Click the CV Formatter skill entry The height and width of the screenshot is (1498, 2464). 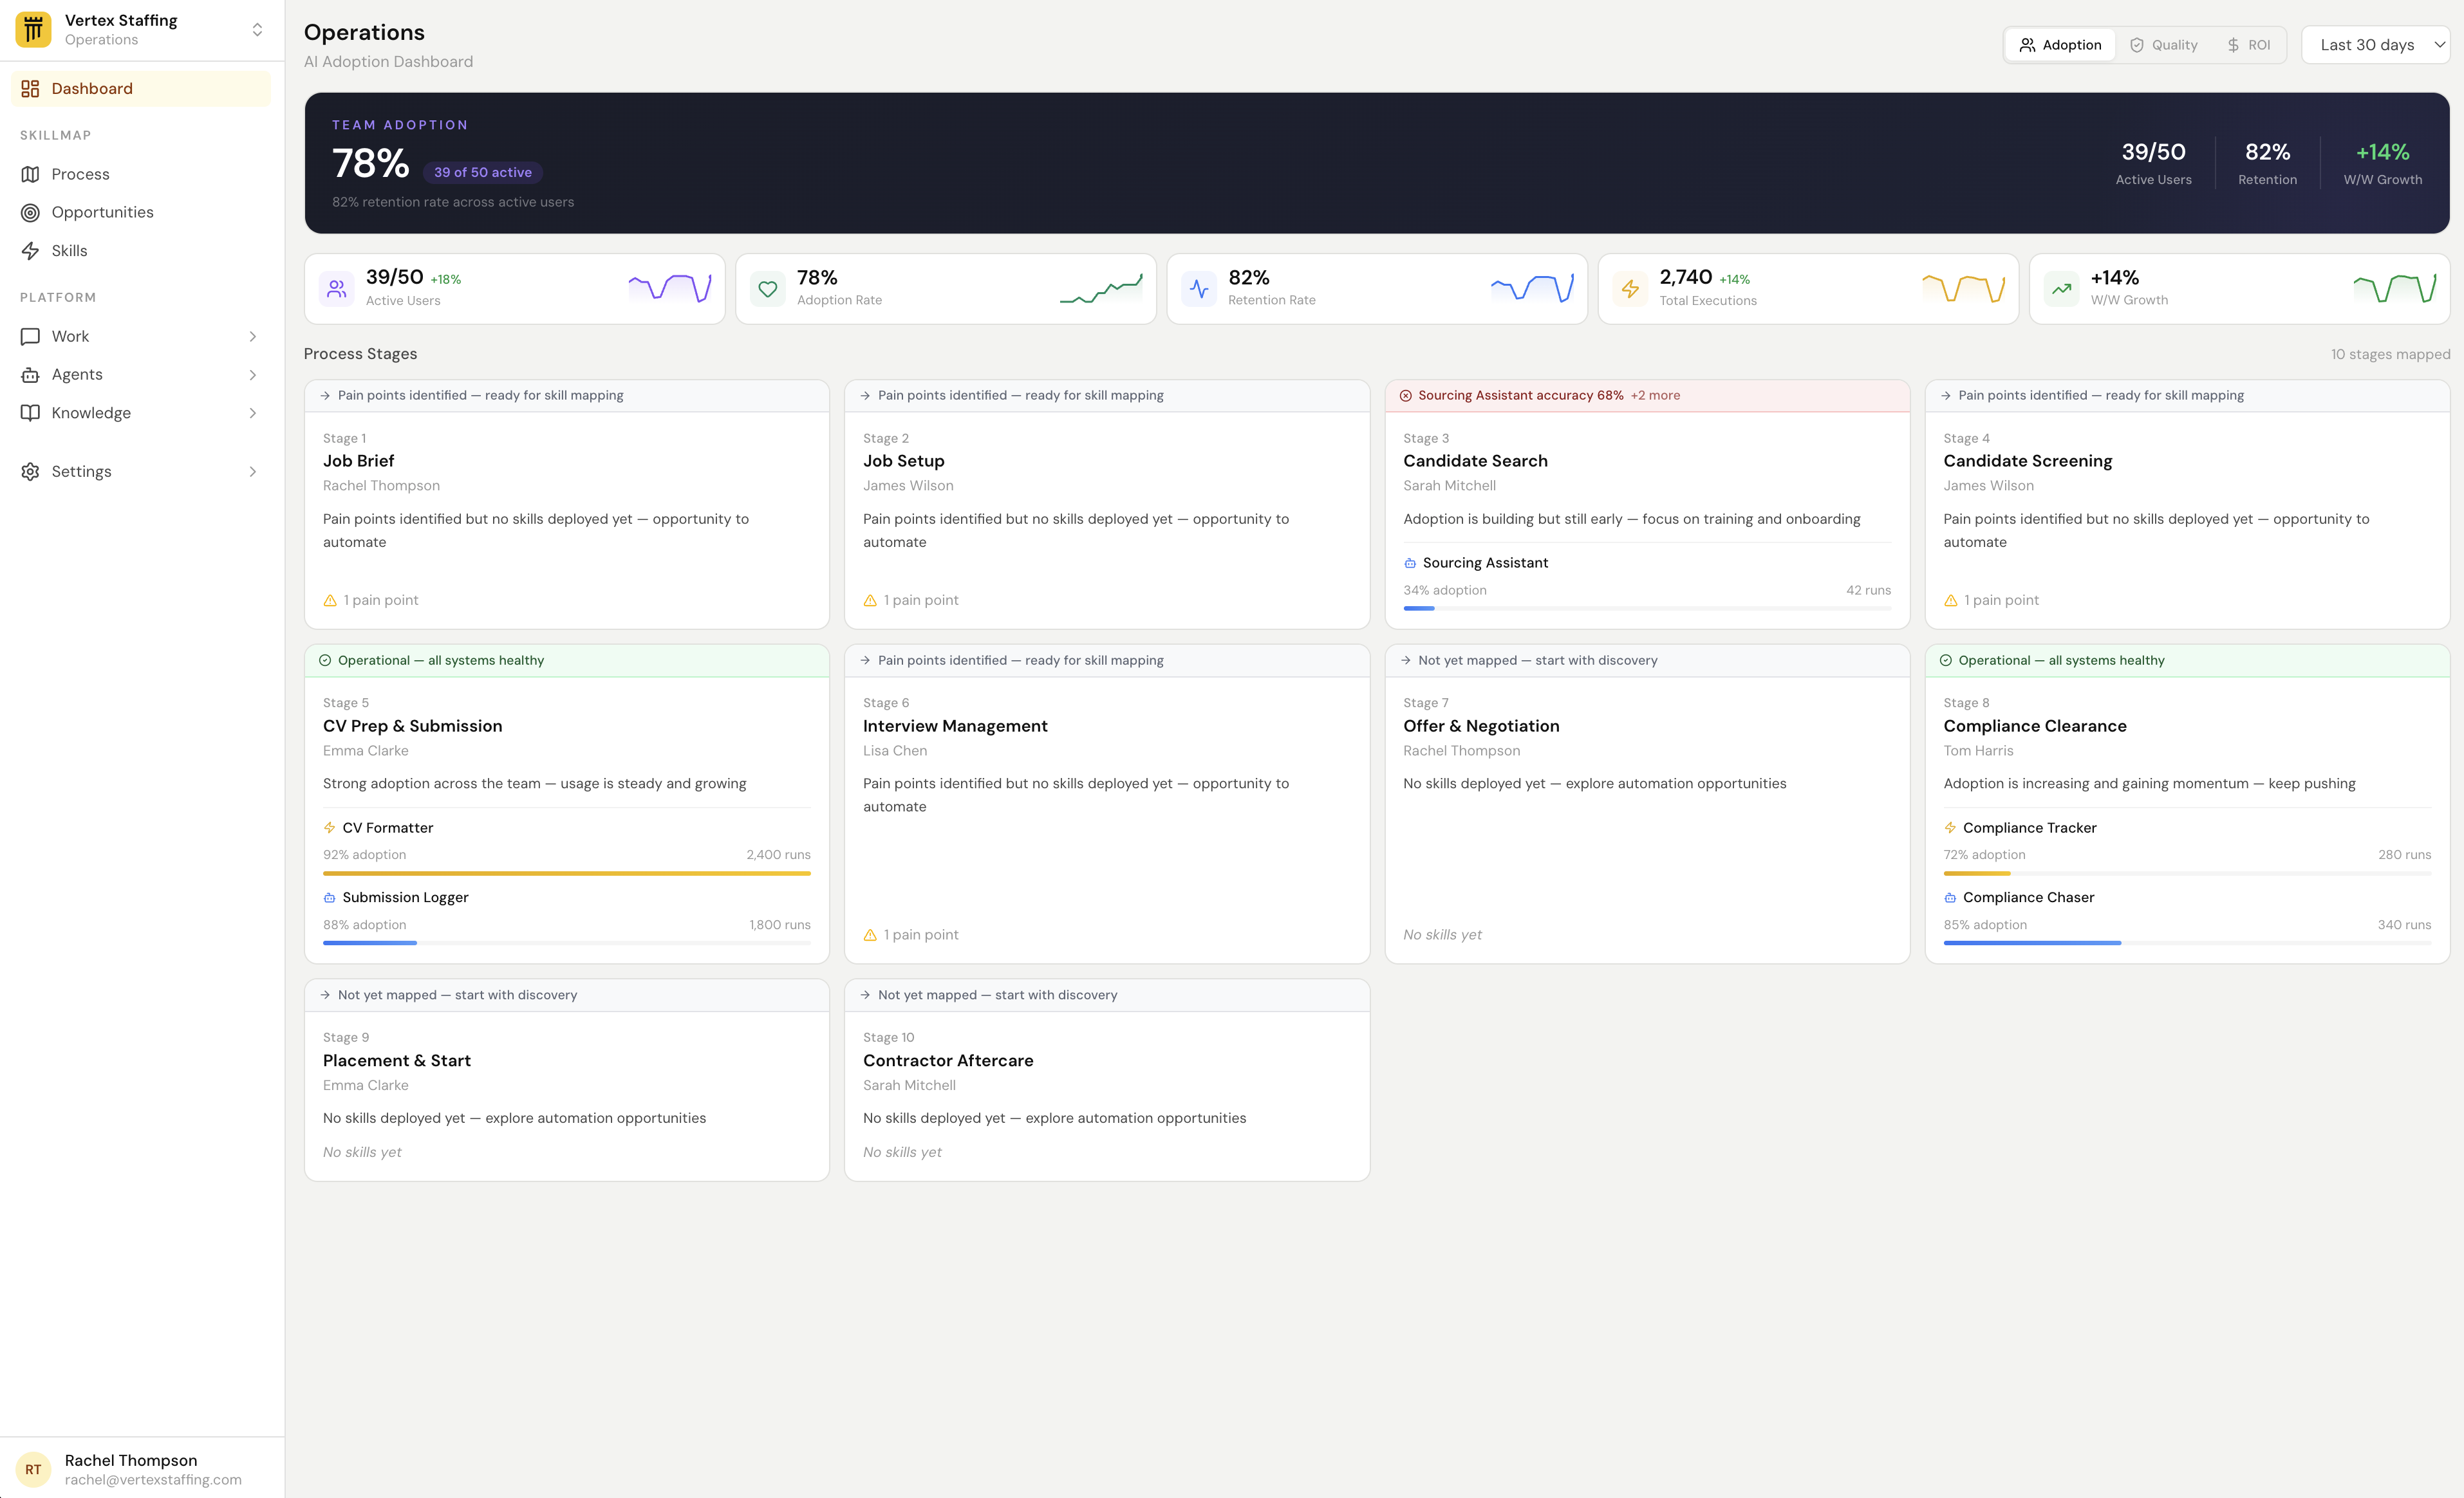[x=387, y=827]
